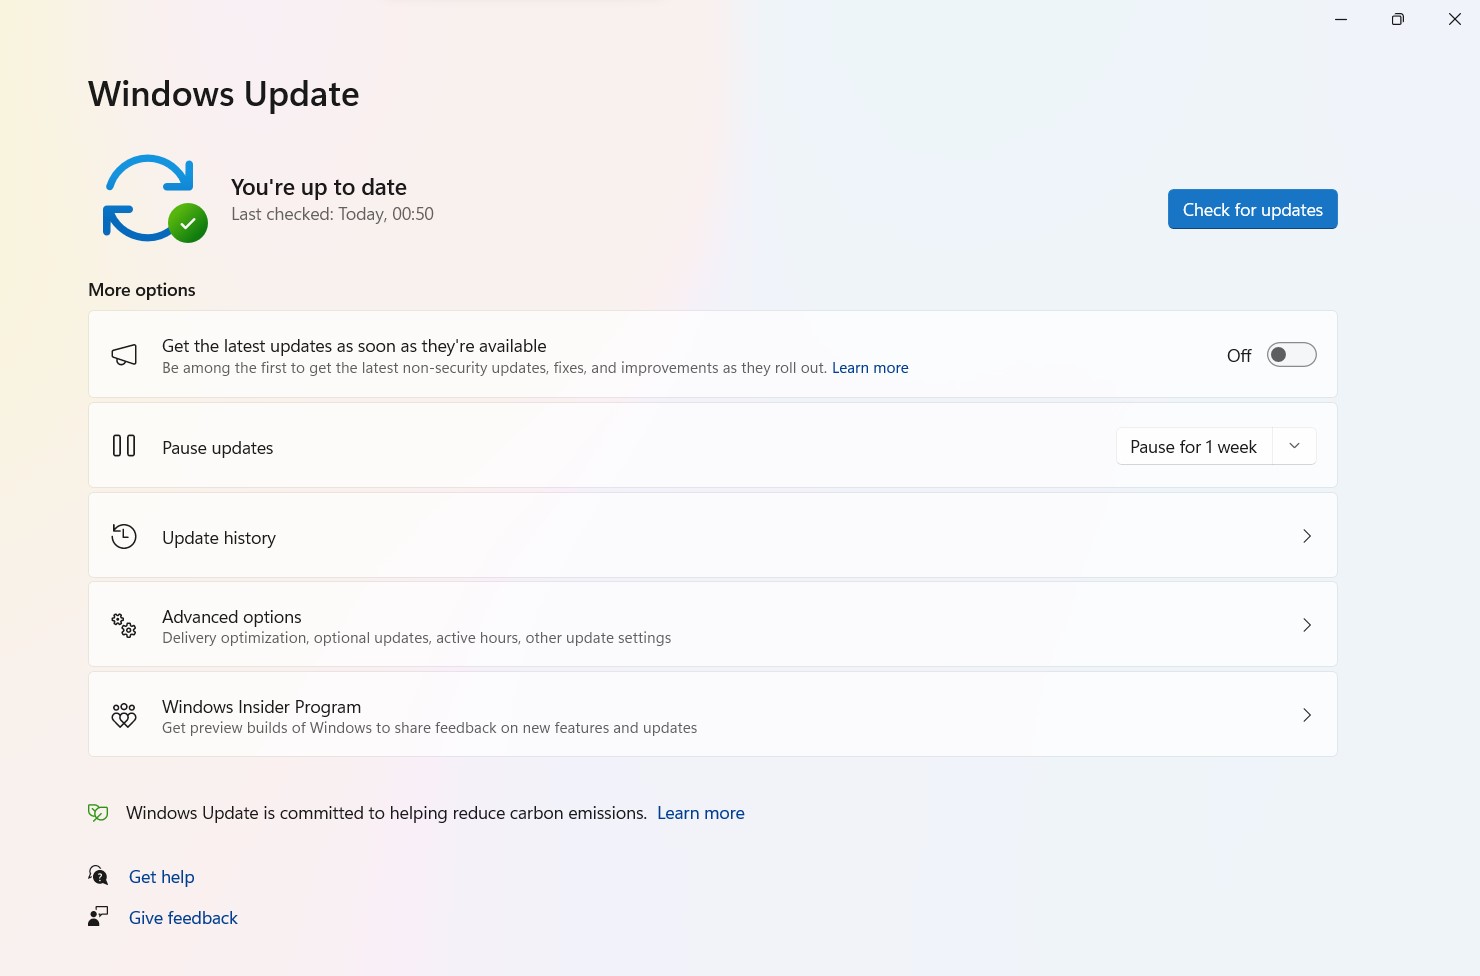Click the Windows Insider Program icon
The height and width of the screenshot is (976, 1480).
[x=123, y=715]
